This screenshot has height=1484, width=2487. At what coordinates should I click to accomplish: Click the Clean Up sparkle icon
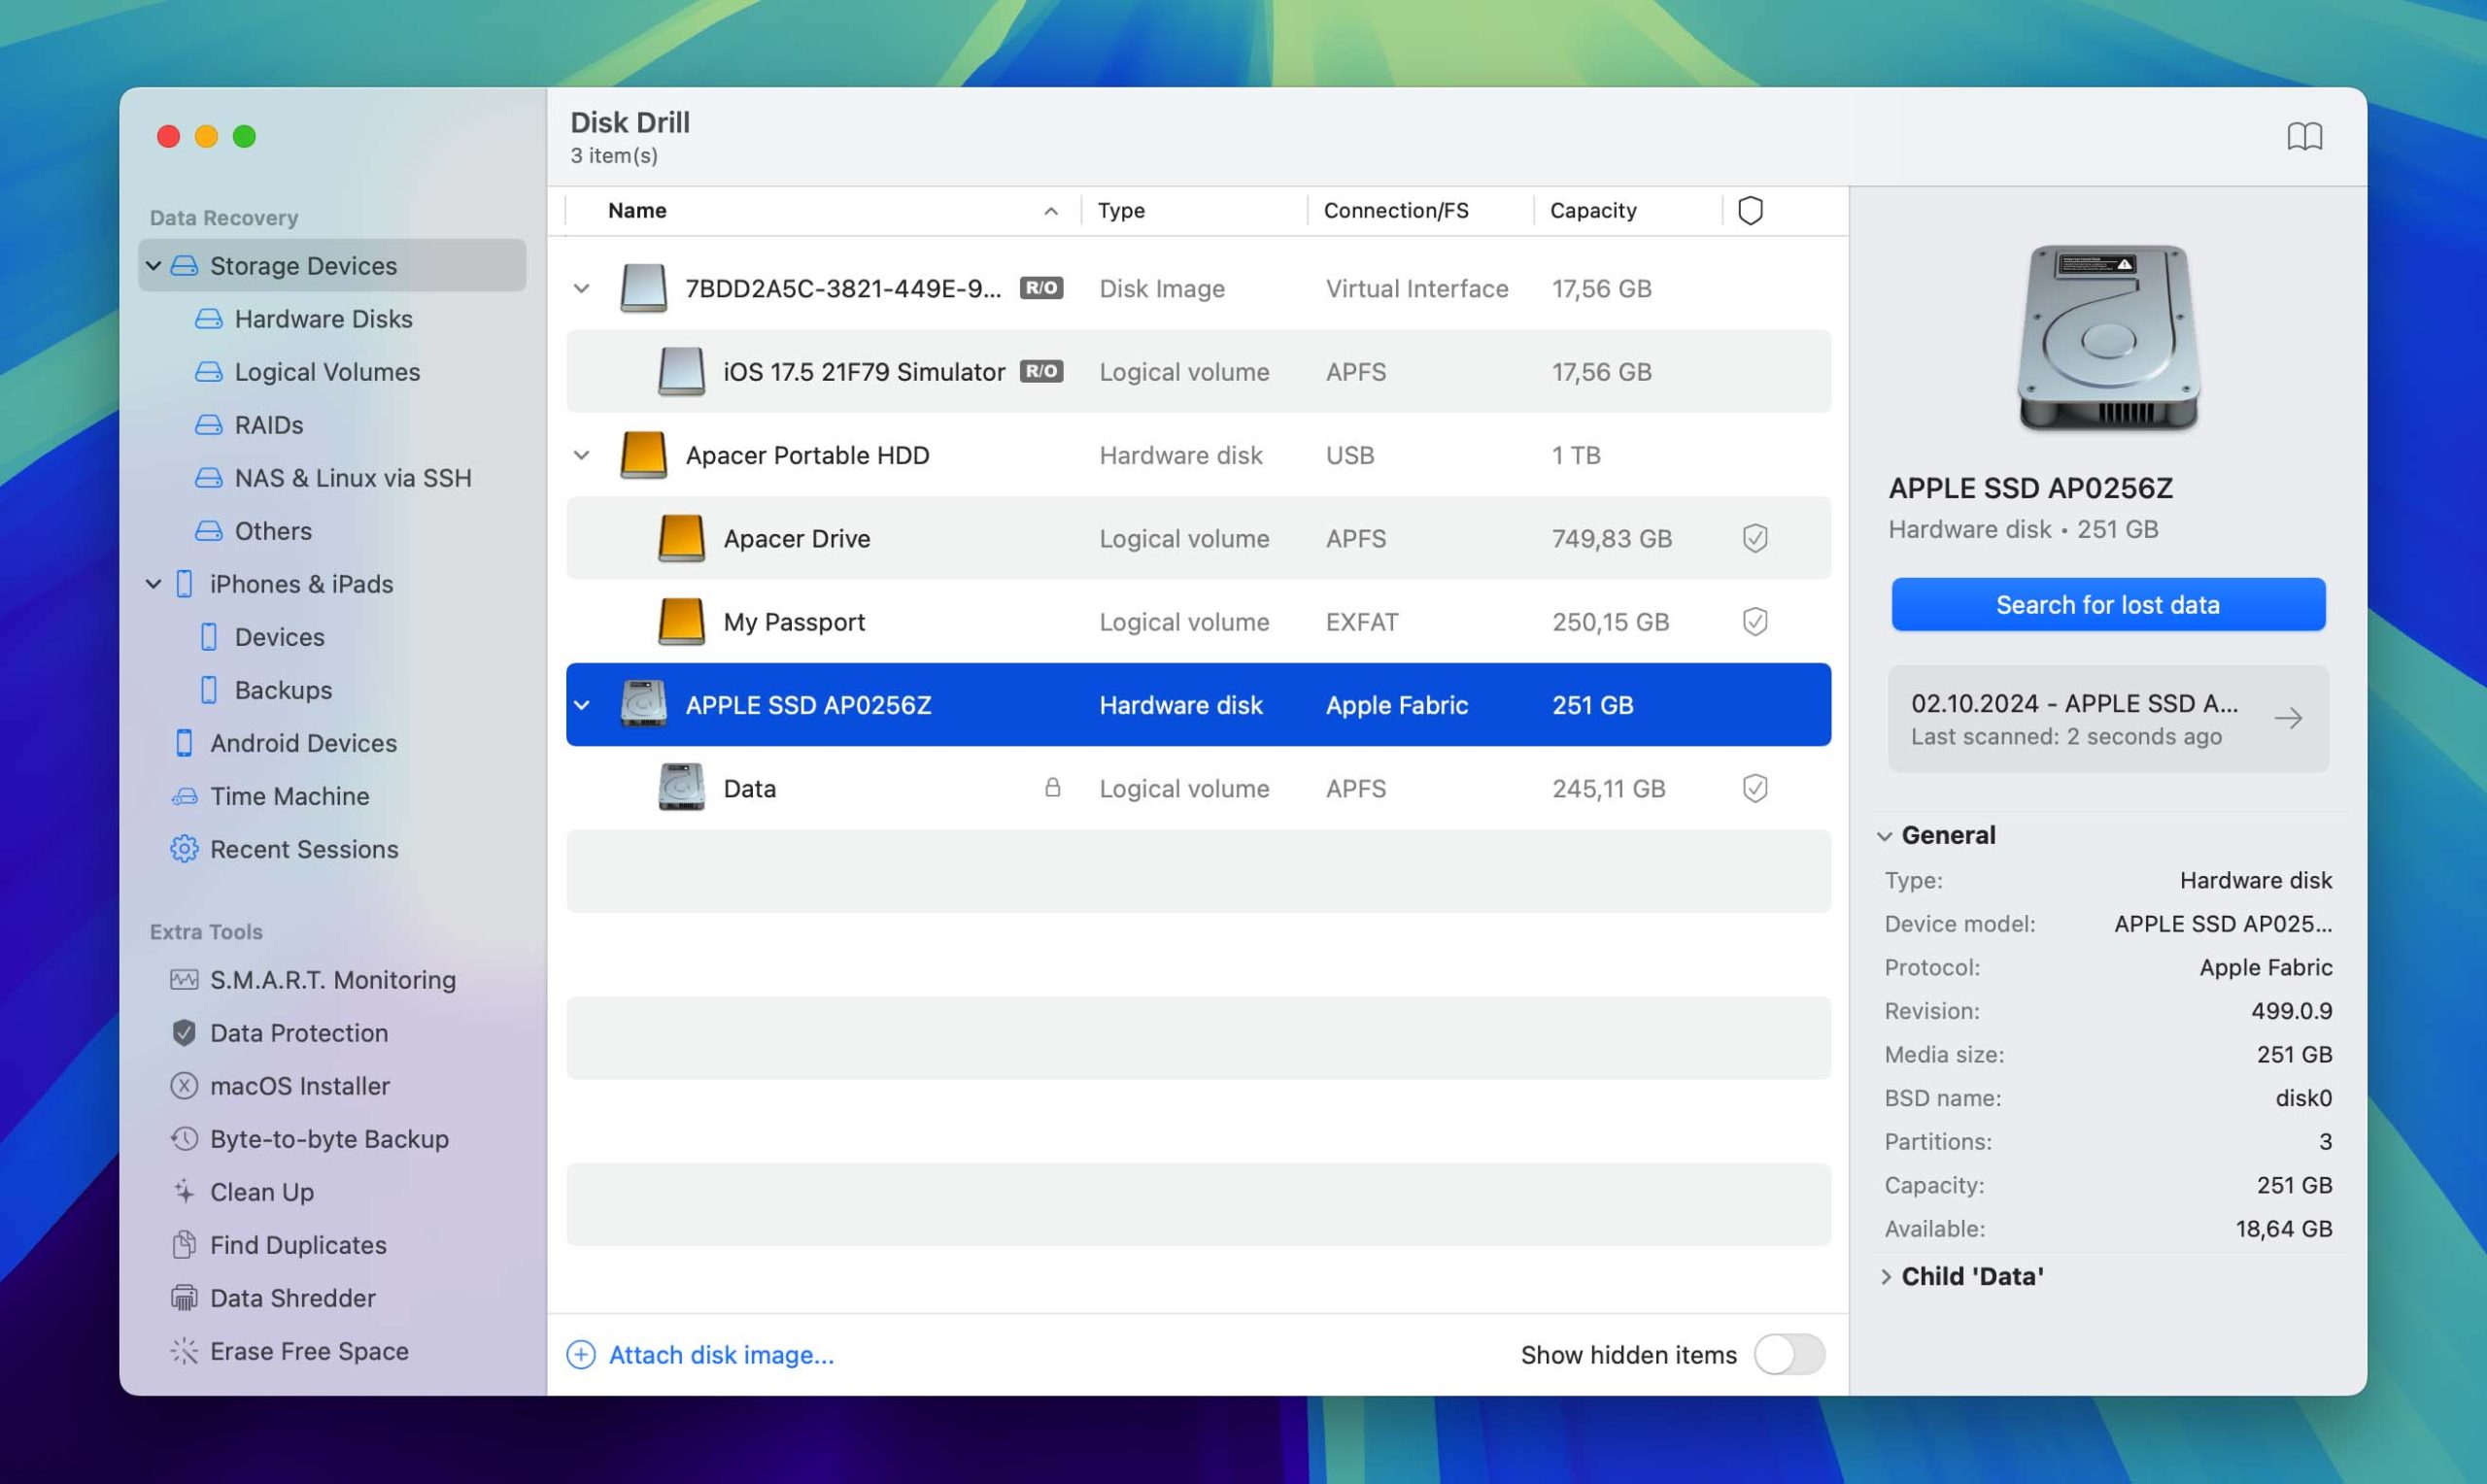point(184,1192)
